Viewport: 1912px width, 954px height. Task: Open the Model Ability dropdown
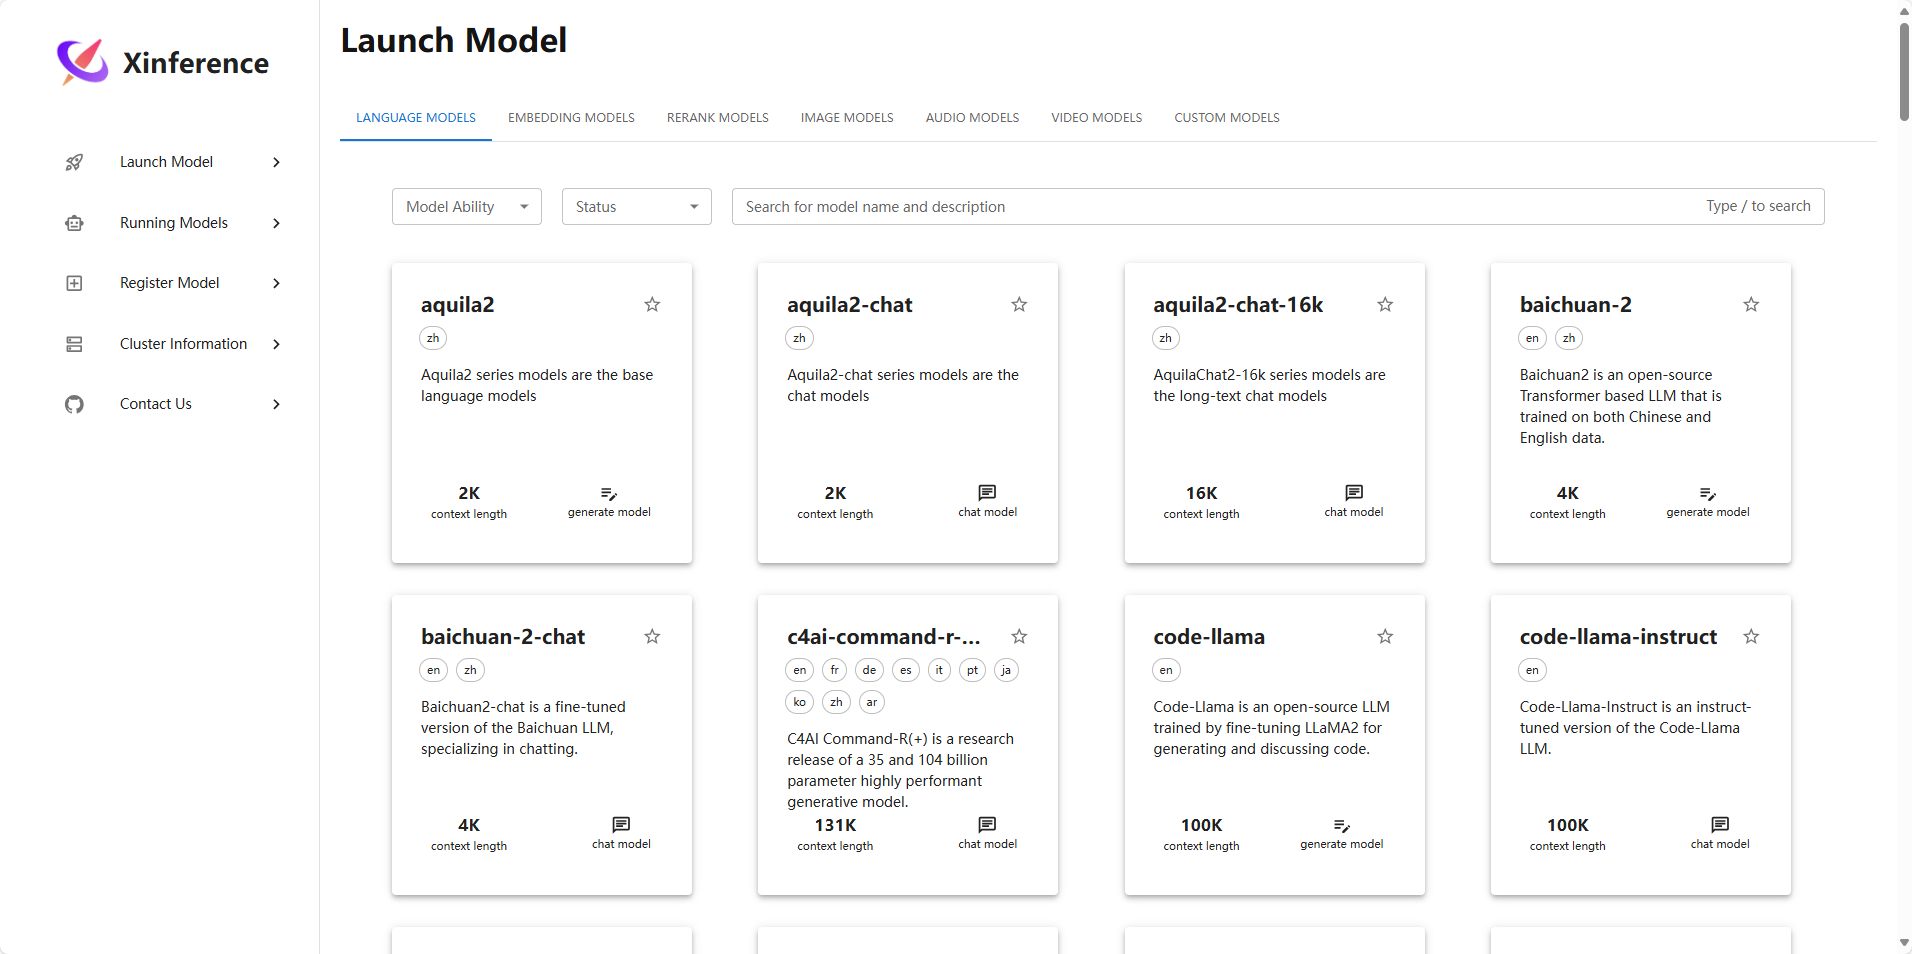tap(467, 207)
